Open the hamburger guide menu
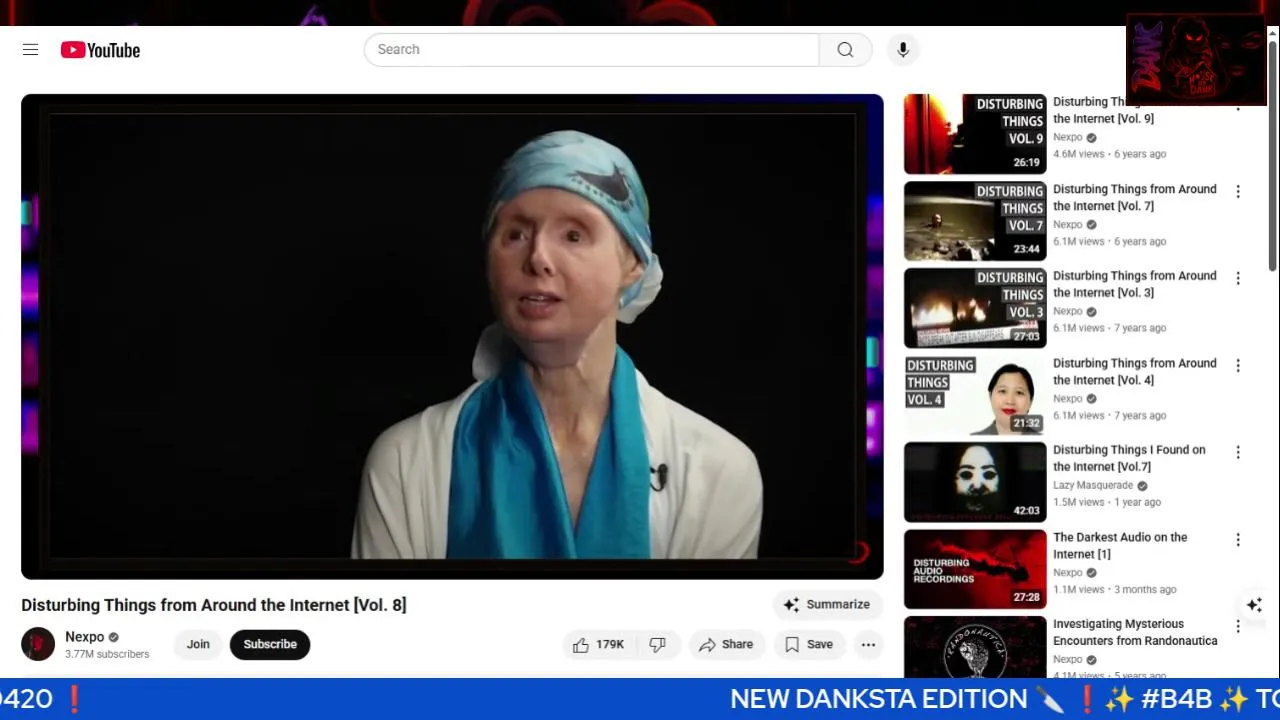 [30, 50]
